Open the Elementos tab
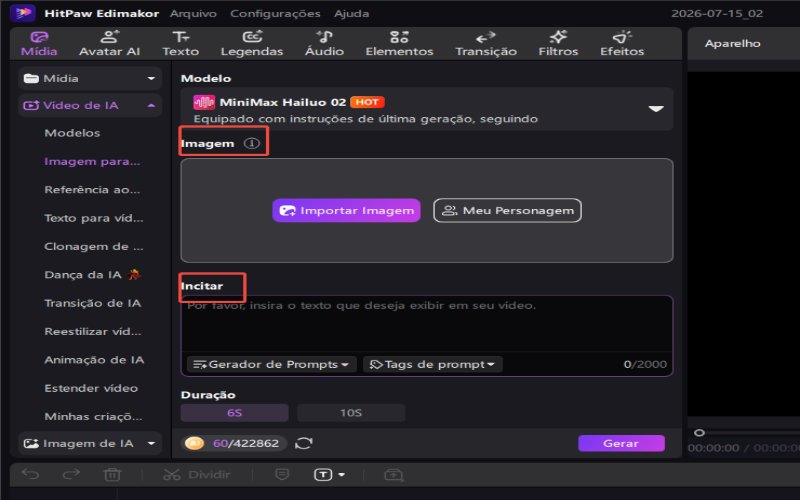The height and width of the screenshot is (500, 800). coord(399,44)
